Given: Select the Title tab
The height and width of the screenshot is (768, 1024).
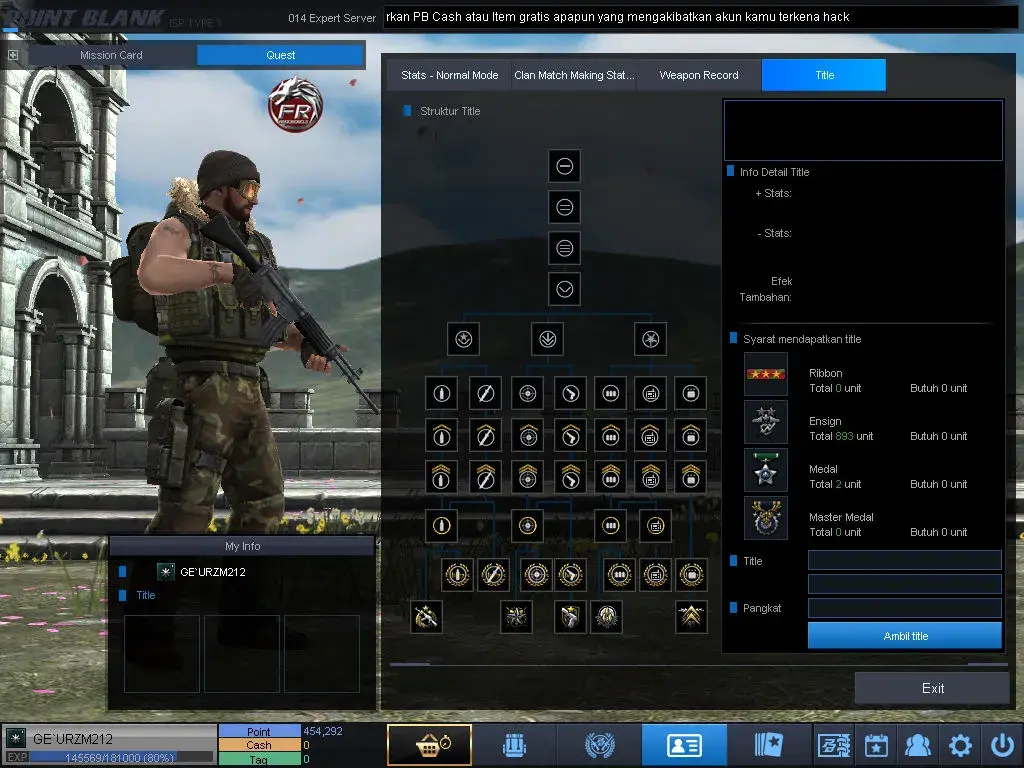Looking at the screenshot, I should pos(824,75).
